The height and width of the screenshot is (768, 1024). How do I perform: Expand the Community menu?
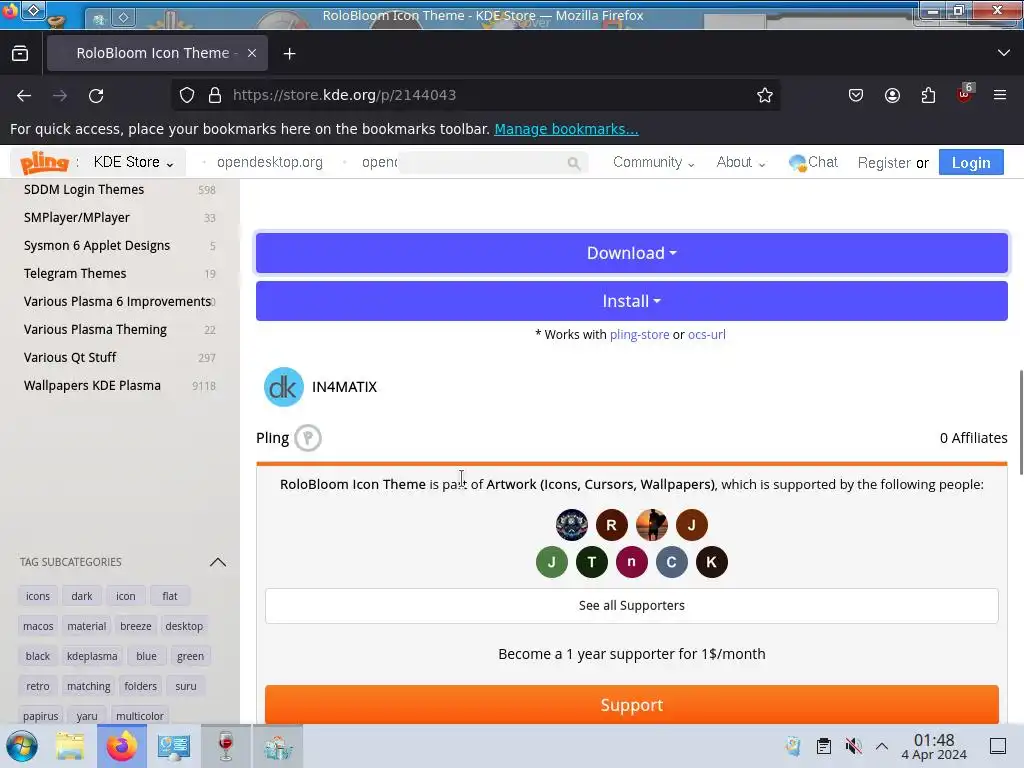click(x=653, y=162)
